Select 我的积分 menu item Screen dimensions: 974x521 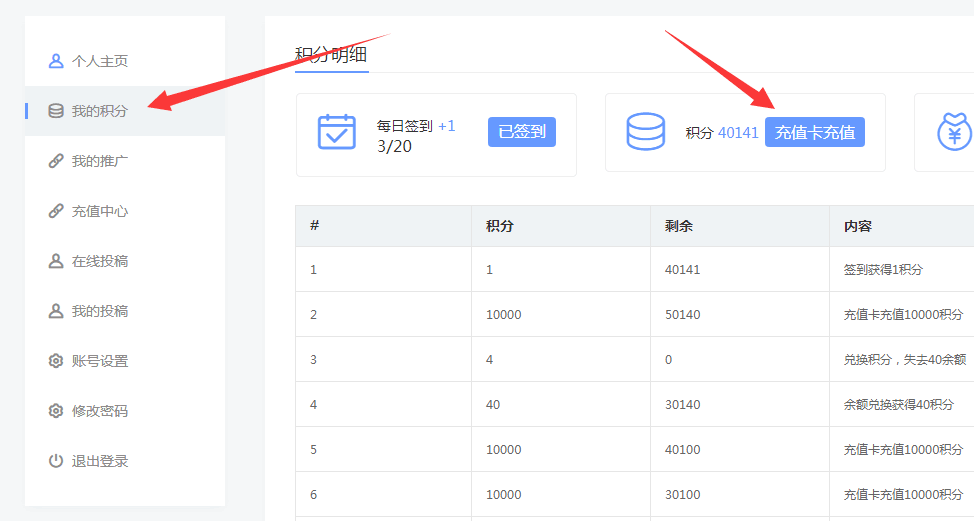(125, 111)
